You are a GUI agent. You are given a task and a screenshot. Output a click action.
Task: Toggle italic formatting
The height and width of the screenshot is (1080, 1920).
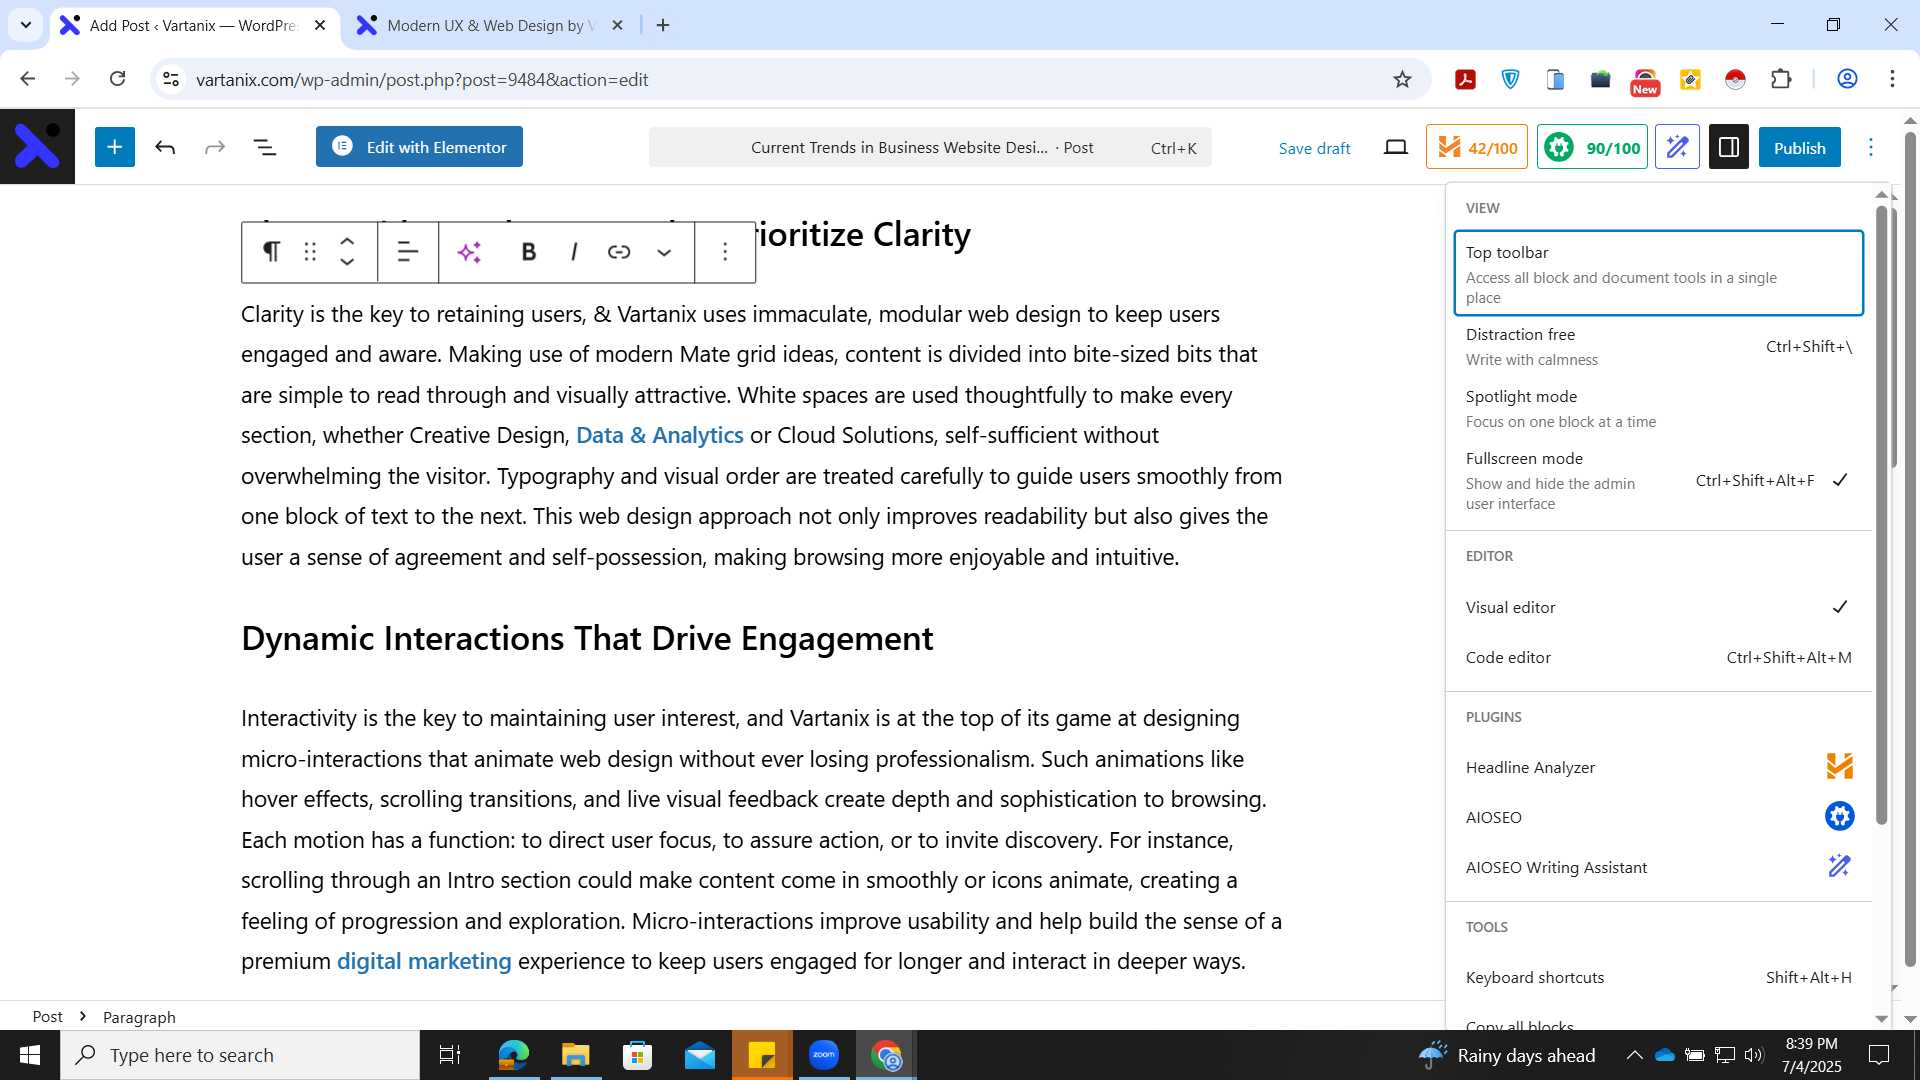point(574,252)
